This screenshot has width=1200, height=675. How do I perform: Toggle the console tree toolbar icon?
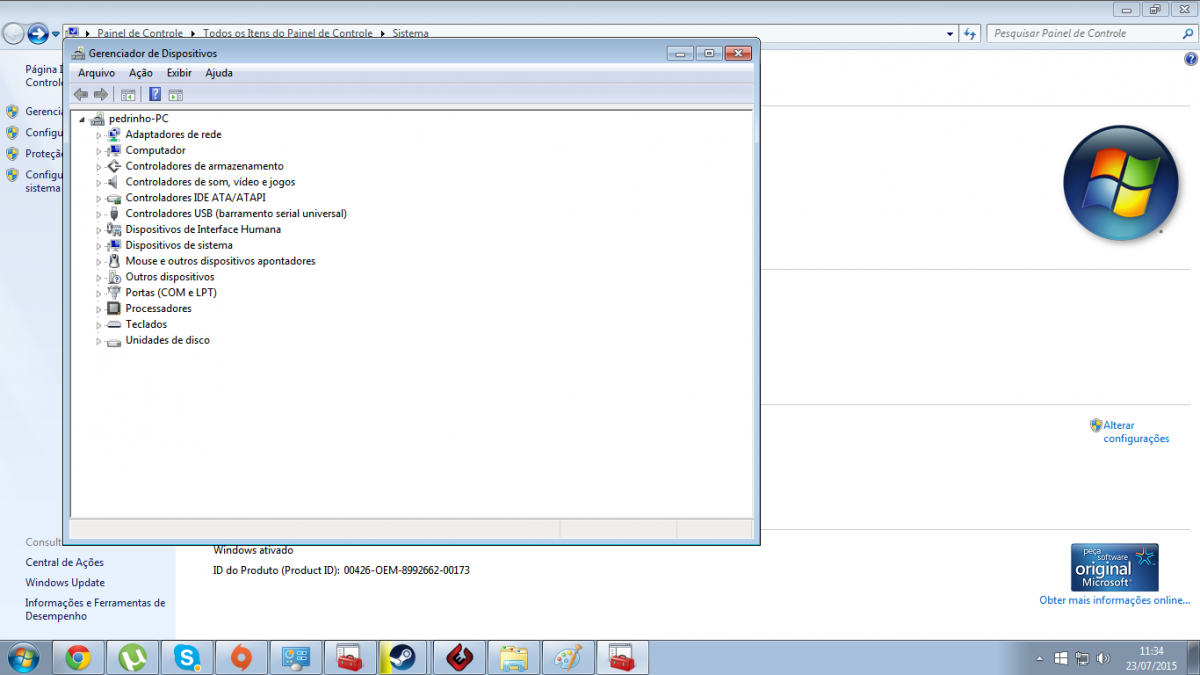point(127,95)
